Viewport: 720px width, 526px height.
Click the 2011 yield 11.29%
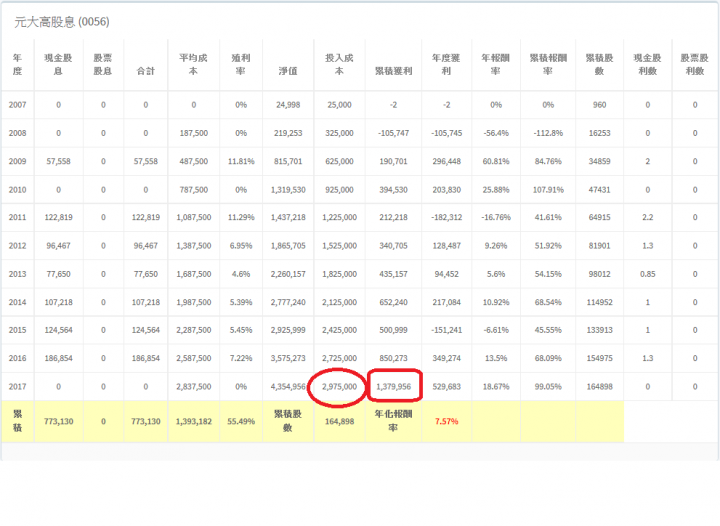(x=241, y=218)
